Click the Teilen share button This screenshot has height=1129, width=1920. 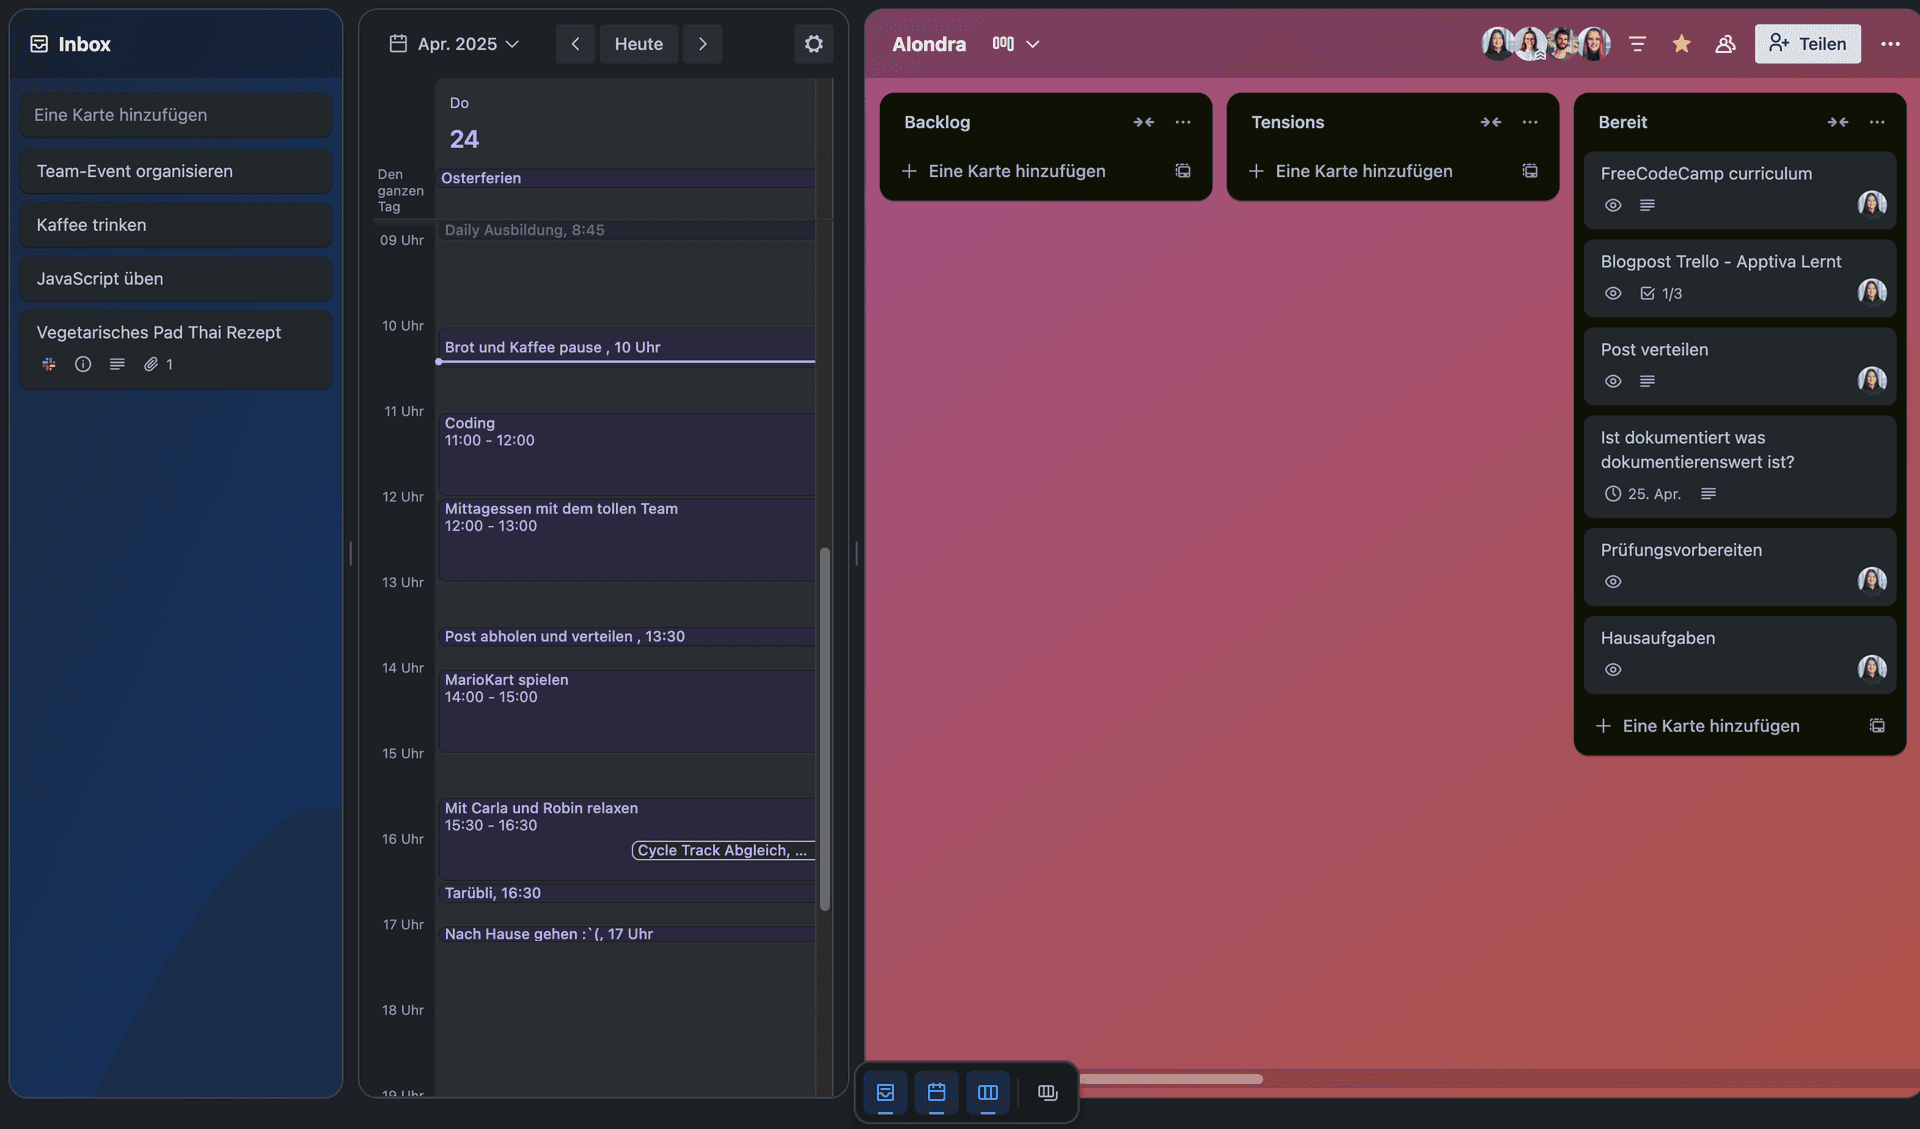tap(1807, 44)
